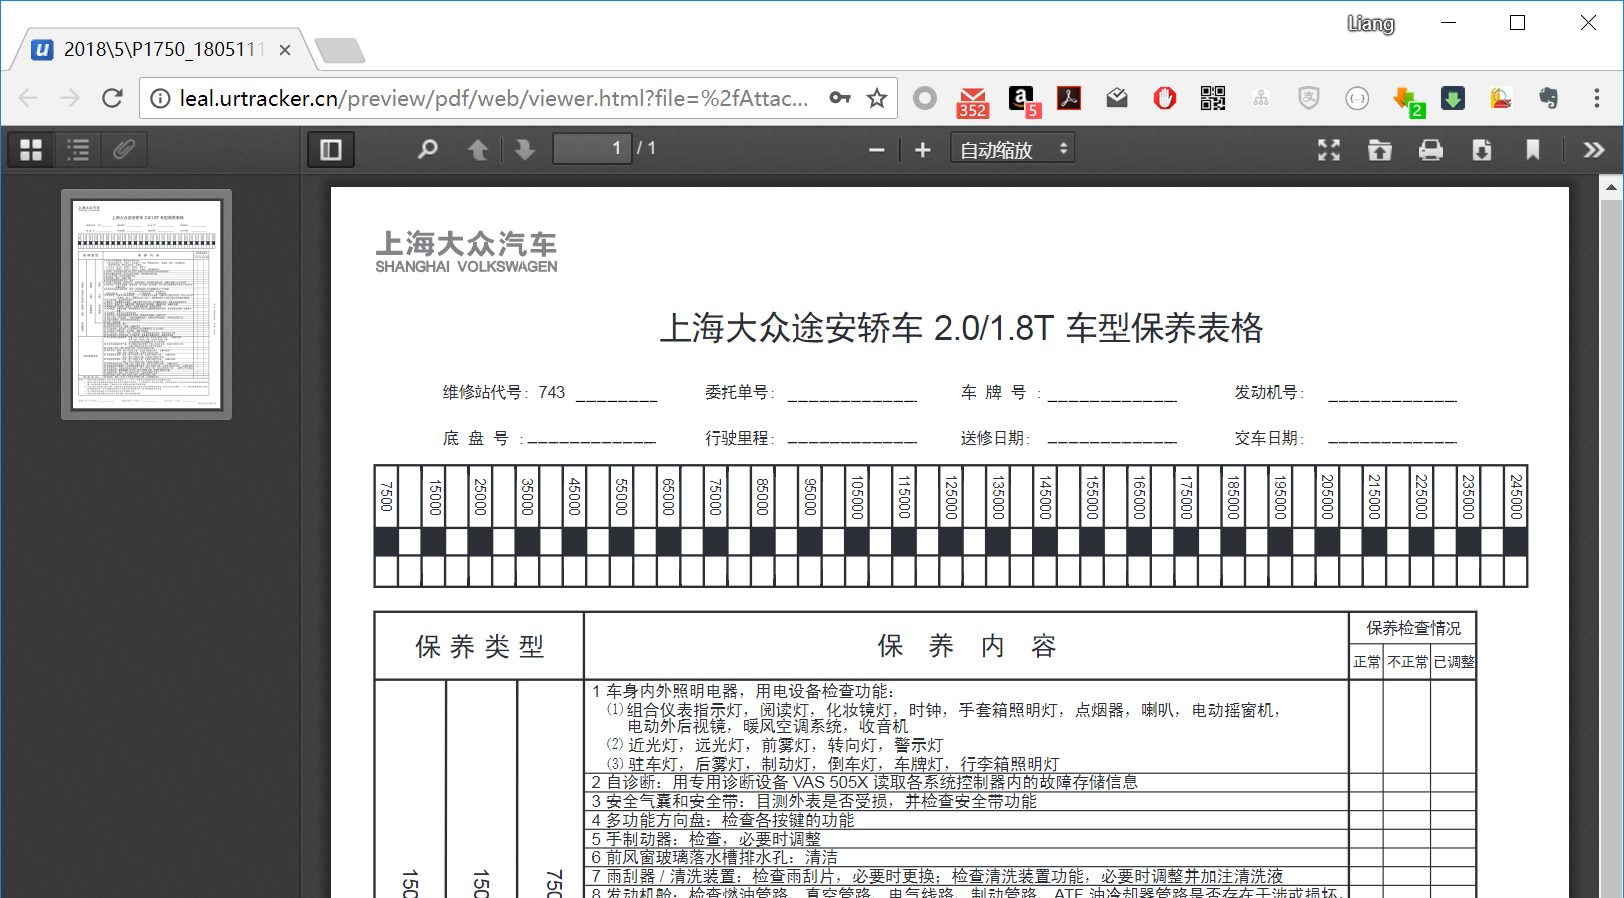Reload the browser page
This screenshot has height=898, width=1624.
click(112, 98)
